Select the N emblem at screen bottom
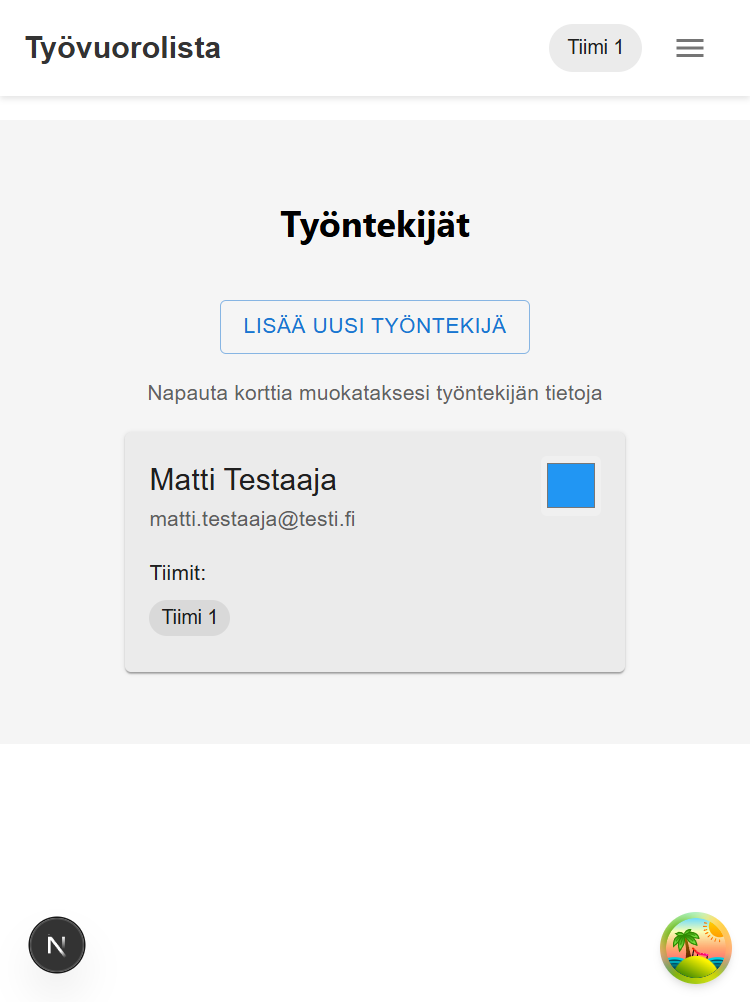 pyautogui.click(x=57, y=944)
